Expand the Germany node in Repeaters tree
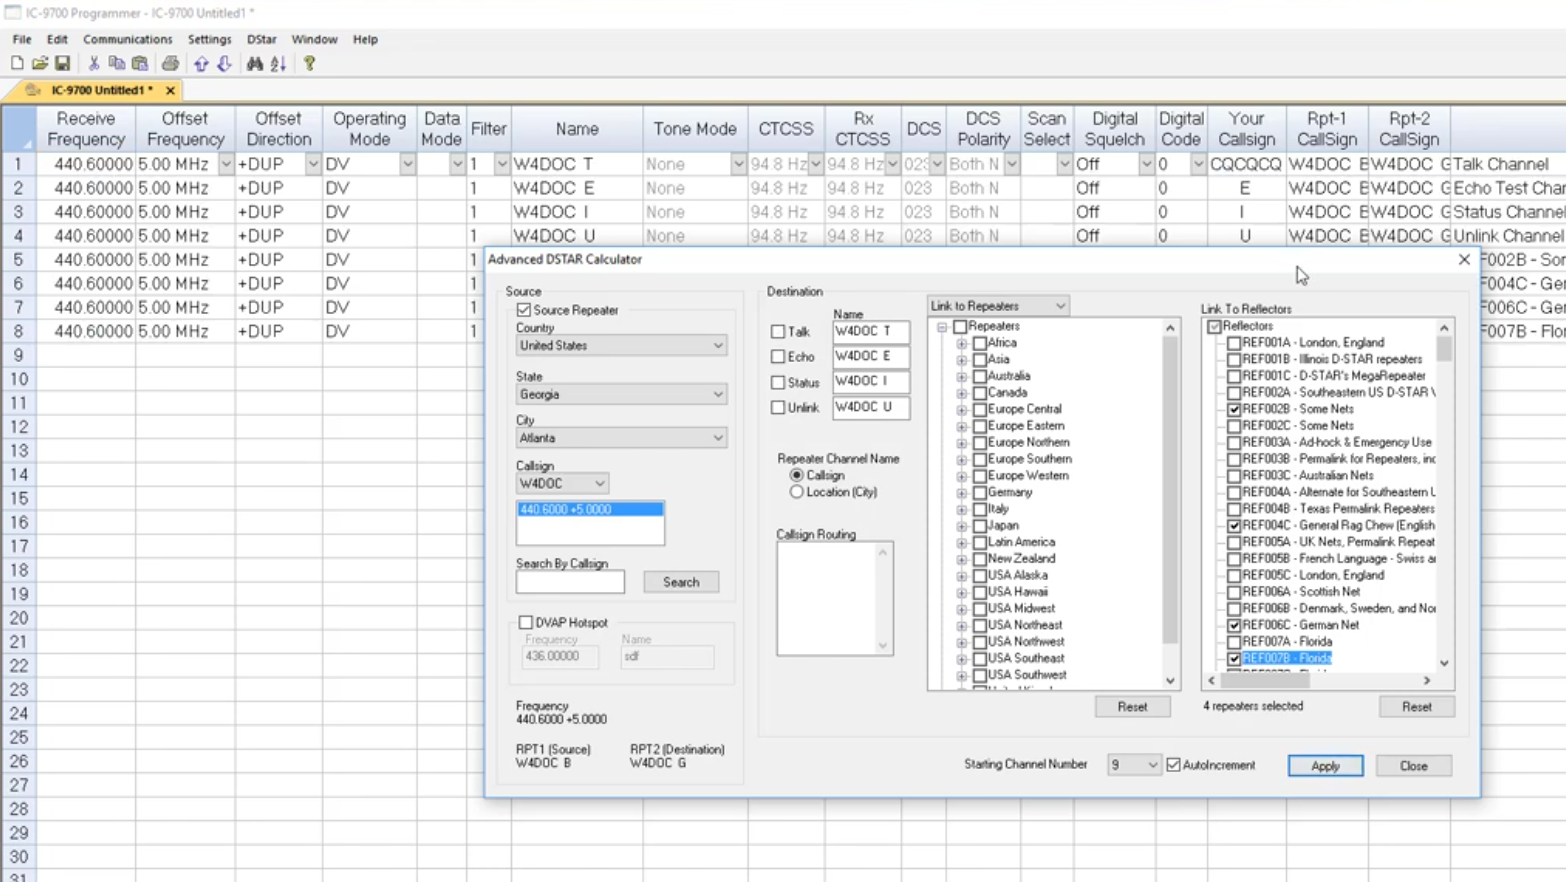 coord(962,492)
